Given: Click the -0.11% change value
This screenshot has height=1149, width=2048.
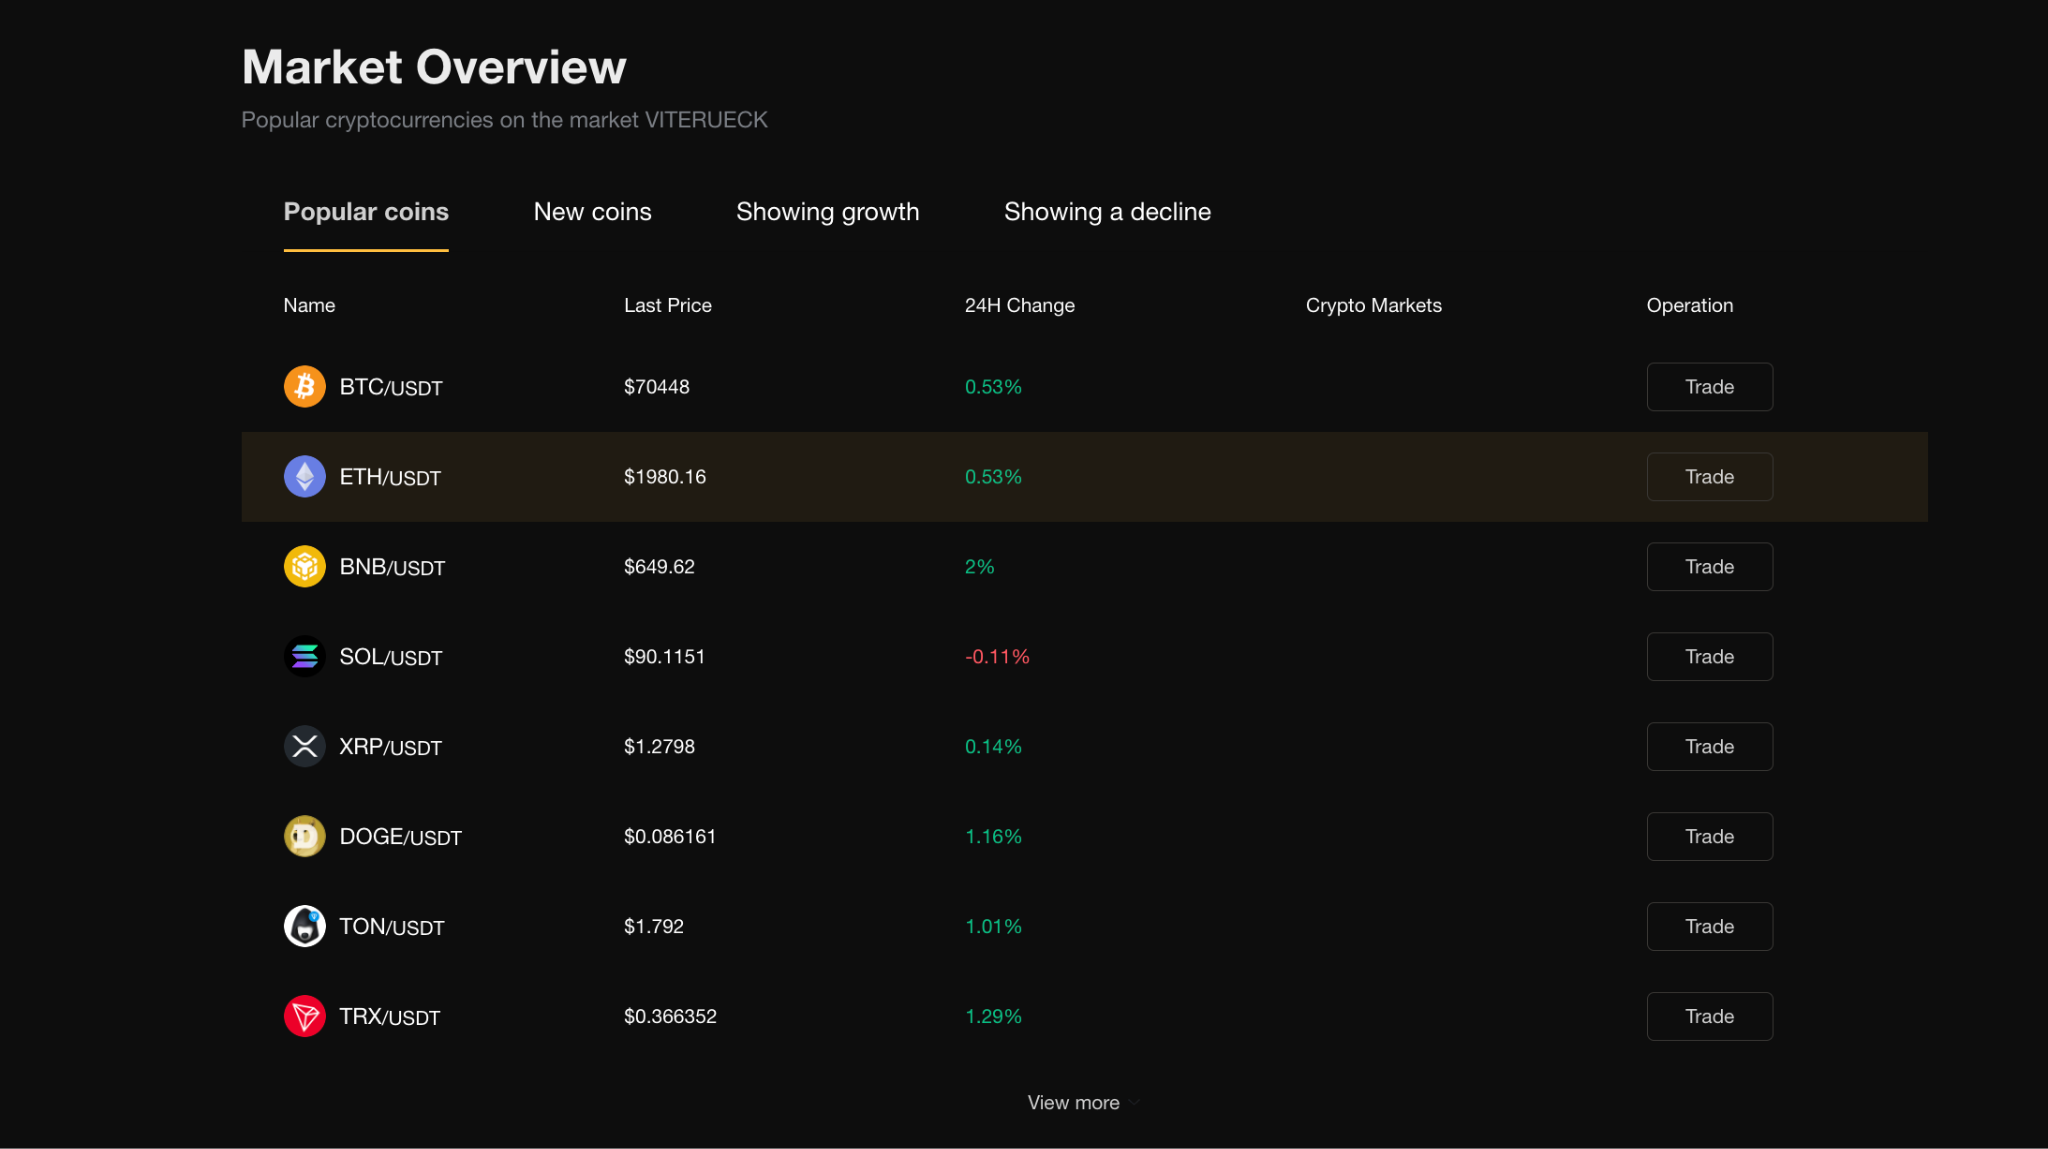Looking at the screenshot, I should tap(997, 657).
